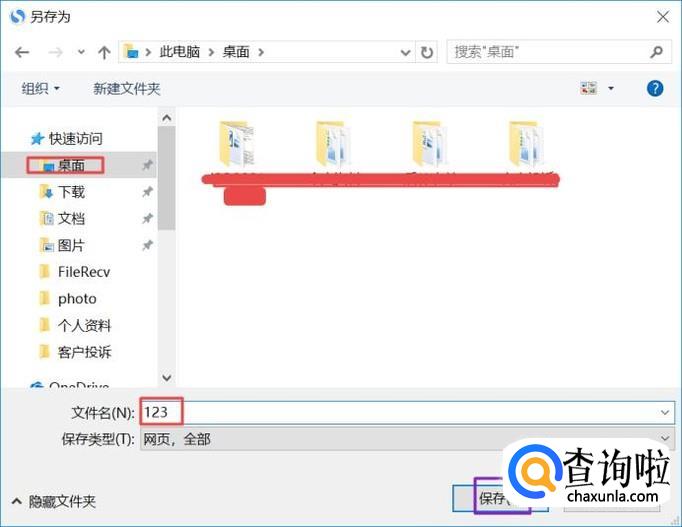Viewport: 682px width, 527px height.
Task: Unpin 下载 from quick access
Action: 147,191
